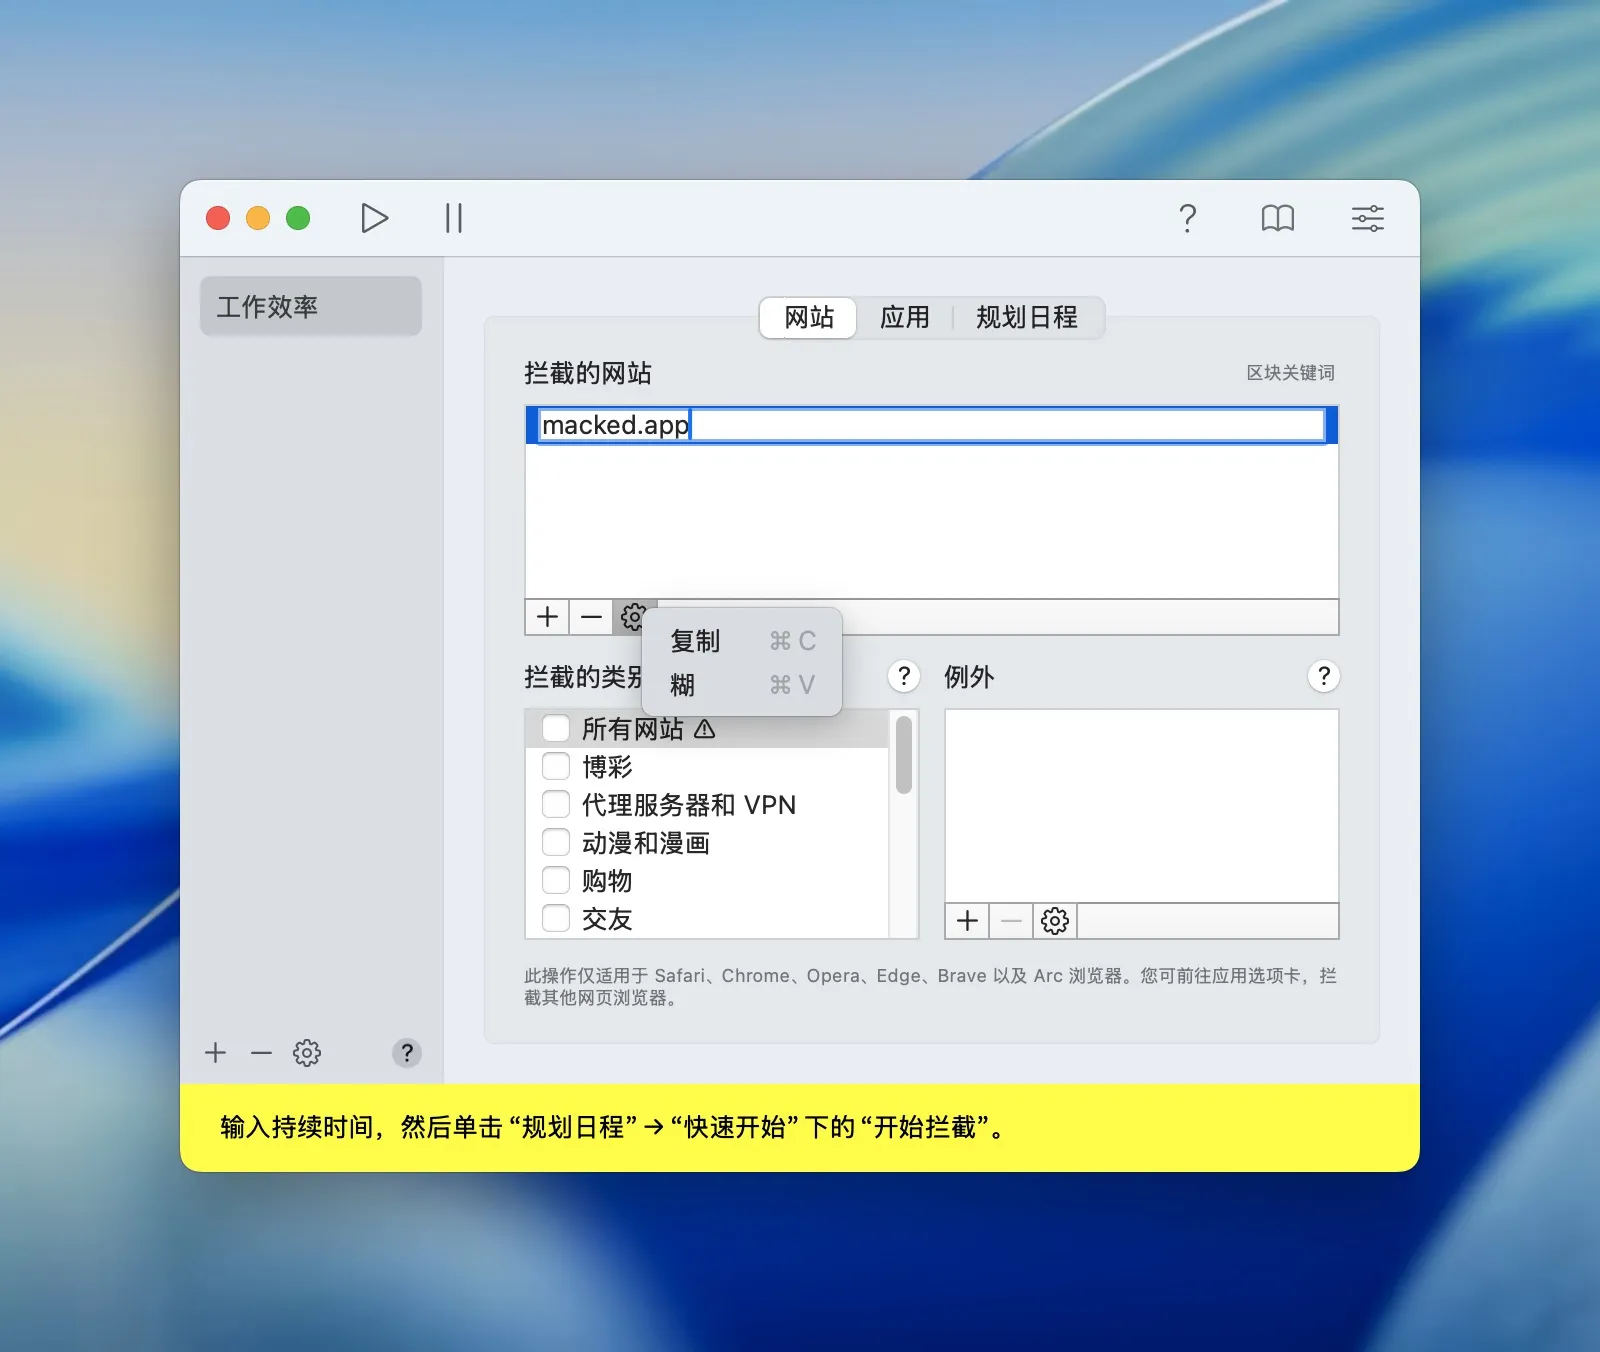Add an exception with the plus button

(x=967, y=921)
